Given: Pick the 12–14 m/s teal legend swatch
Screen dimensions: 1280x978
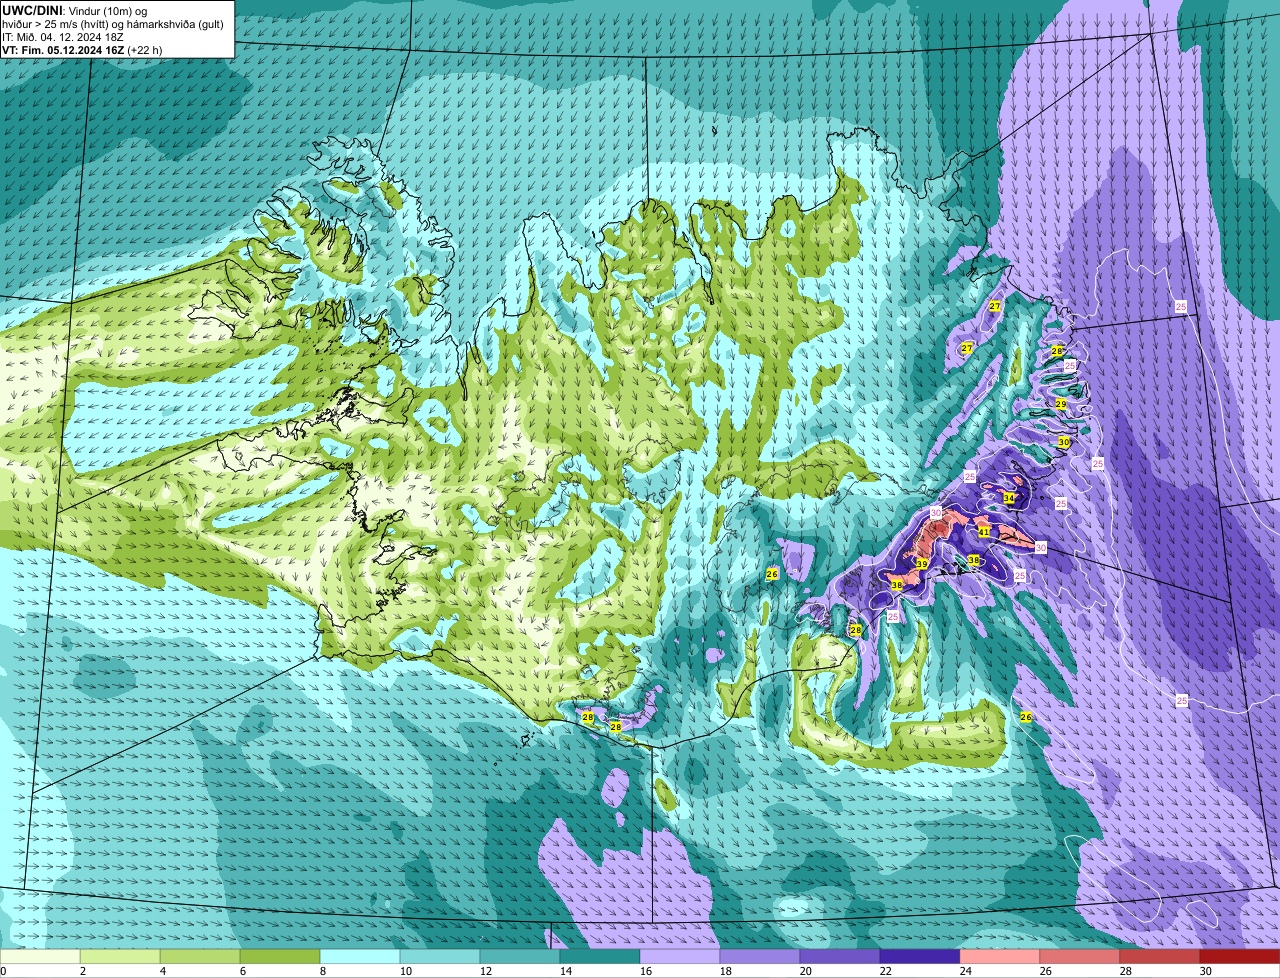Looking at the screenshot, I should [520, 956].
